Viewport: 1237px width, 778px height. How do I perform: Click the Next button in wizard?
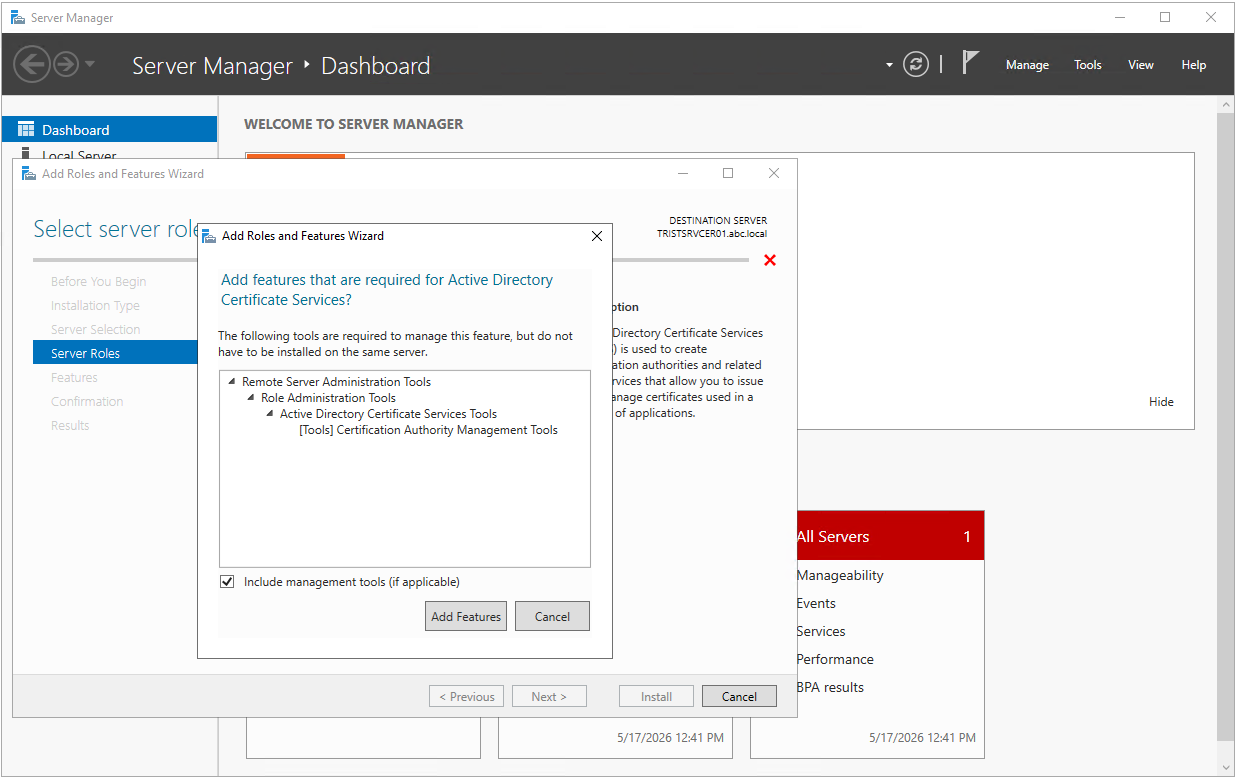(549, 696)
